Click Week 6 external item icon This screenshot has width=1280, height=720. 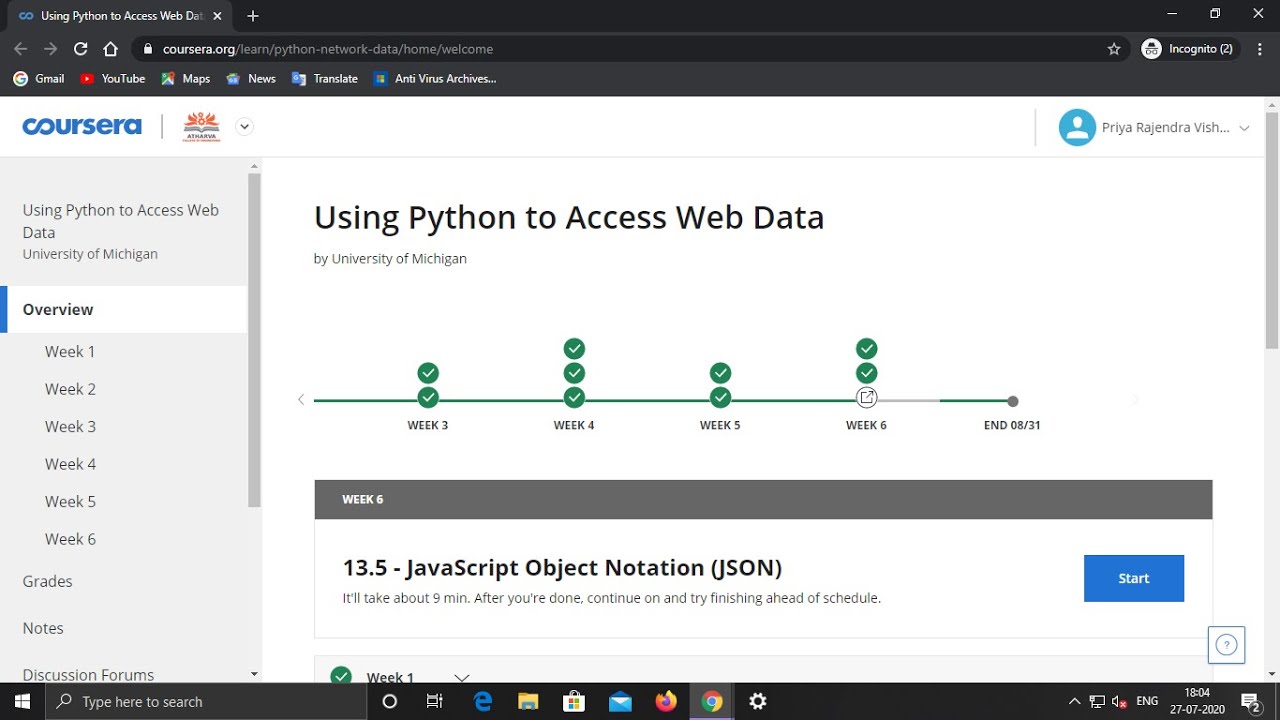coord(867,398)
